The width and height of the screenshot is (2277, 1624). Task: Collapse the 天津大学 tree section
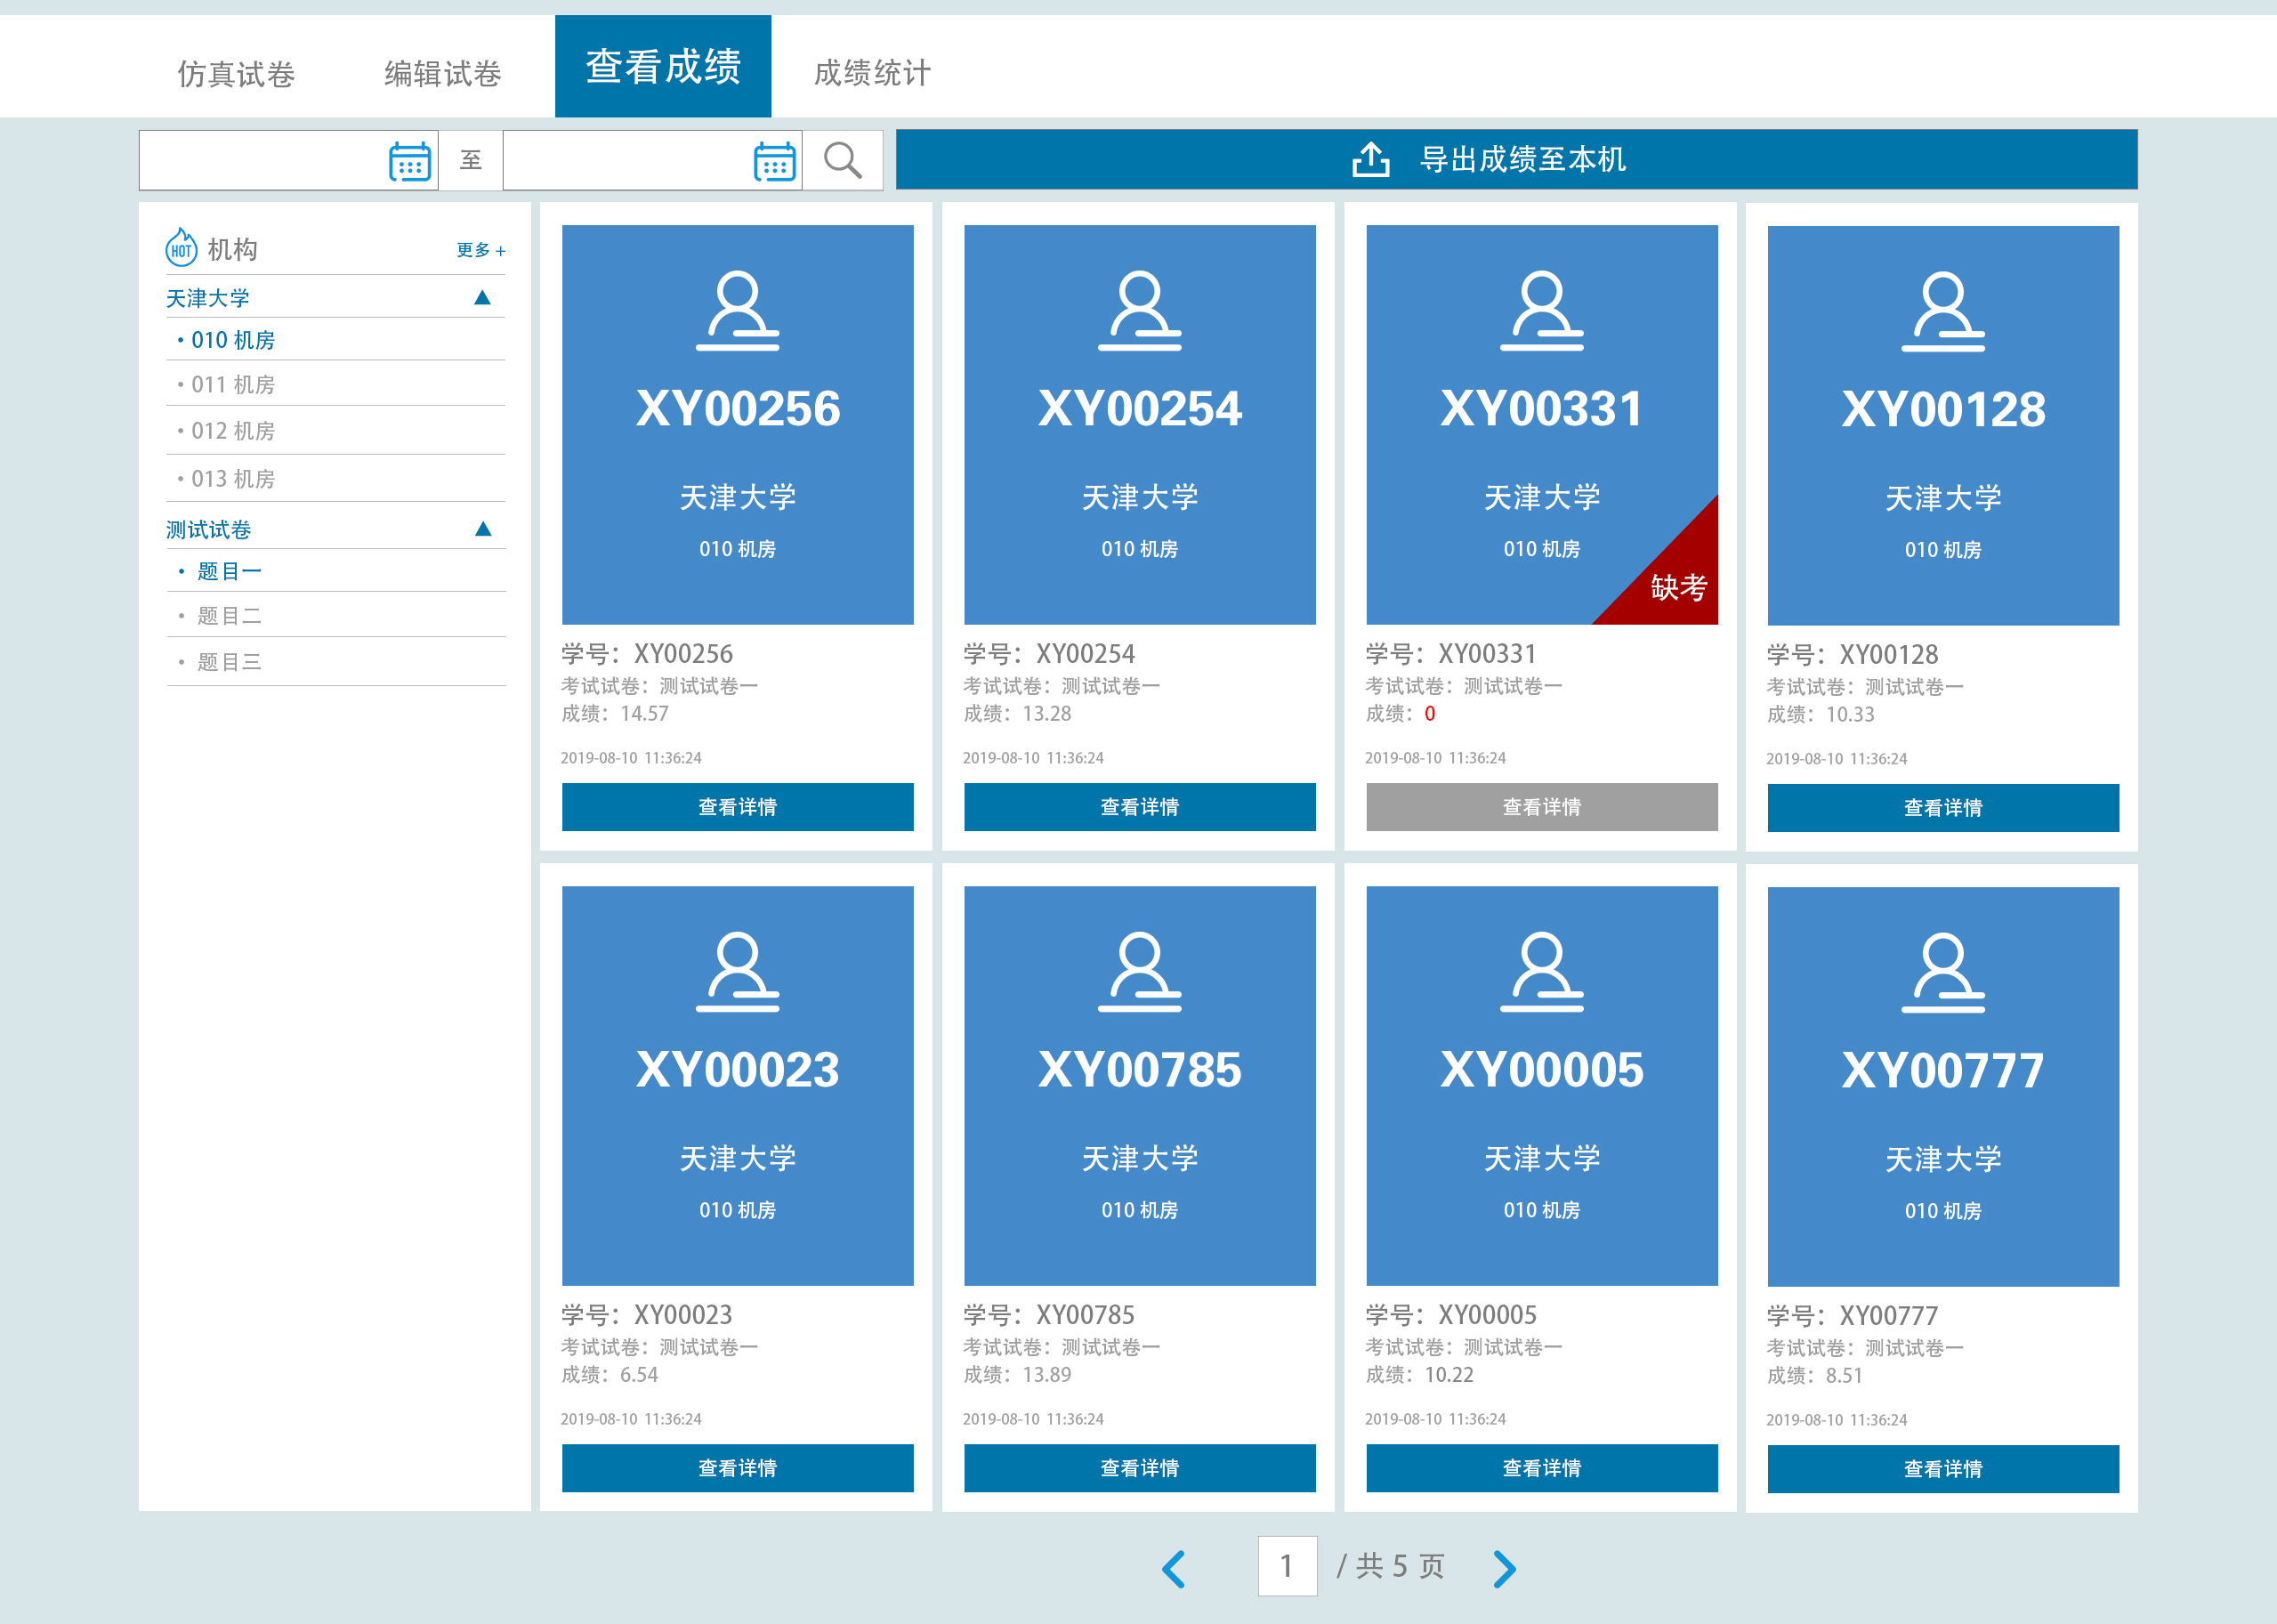[482, 297]
